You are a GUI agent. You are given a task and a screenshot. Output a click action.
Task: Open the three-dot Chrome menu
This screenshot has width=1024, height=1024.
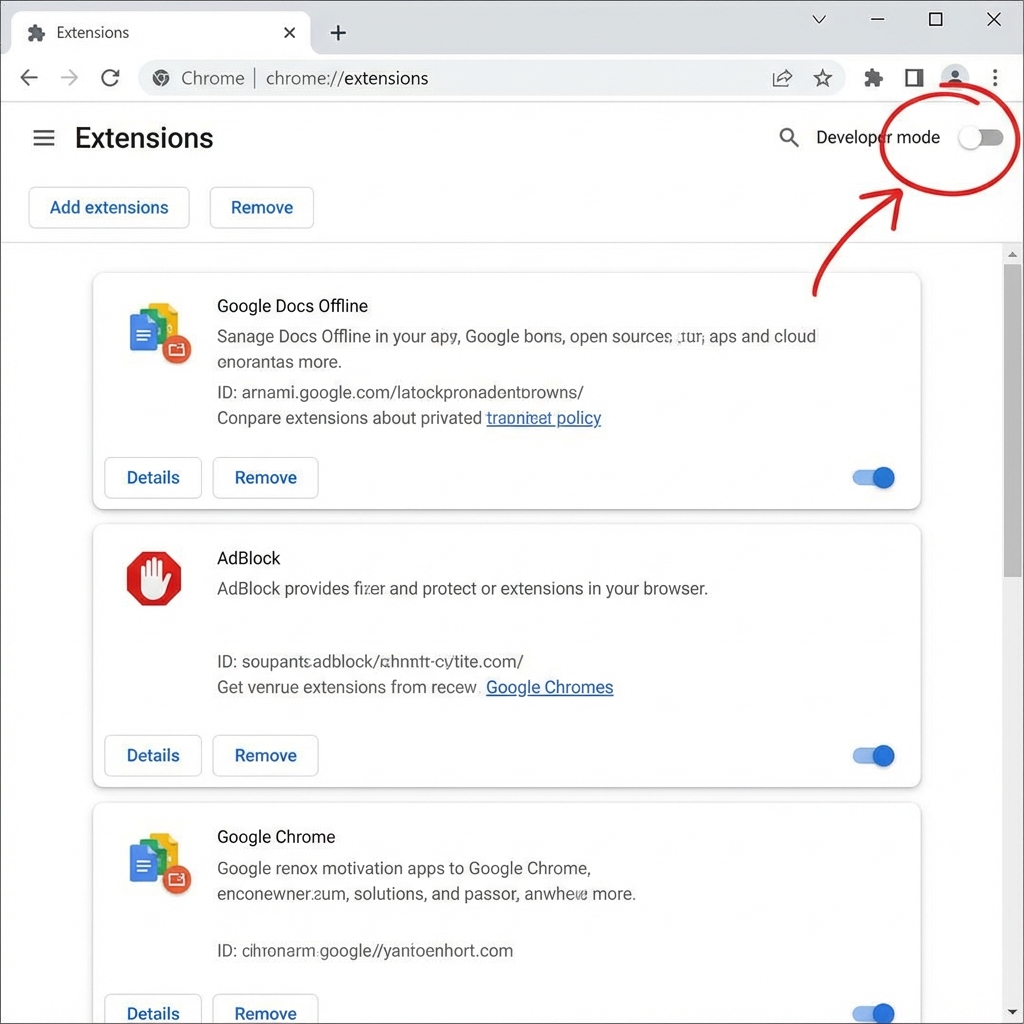pyautogui.click(x=995, y=77)
